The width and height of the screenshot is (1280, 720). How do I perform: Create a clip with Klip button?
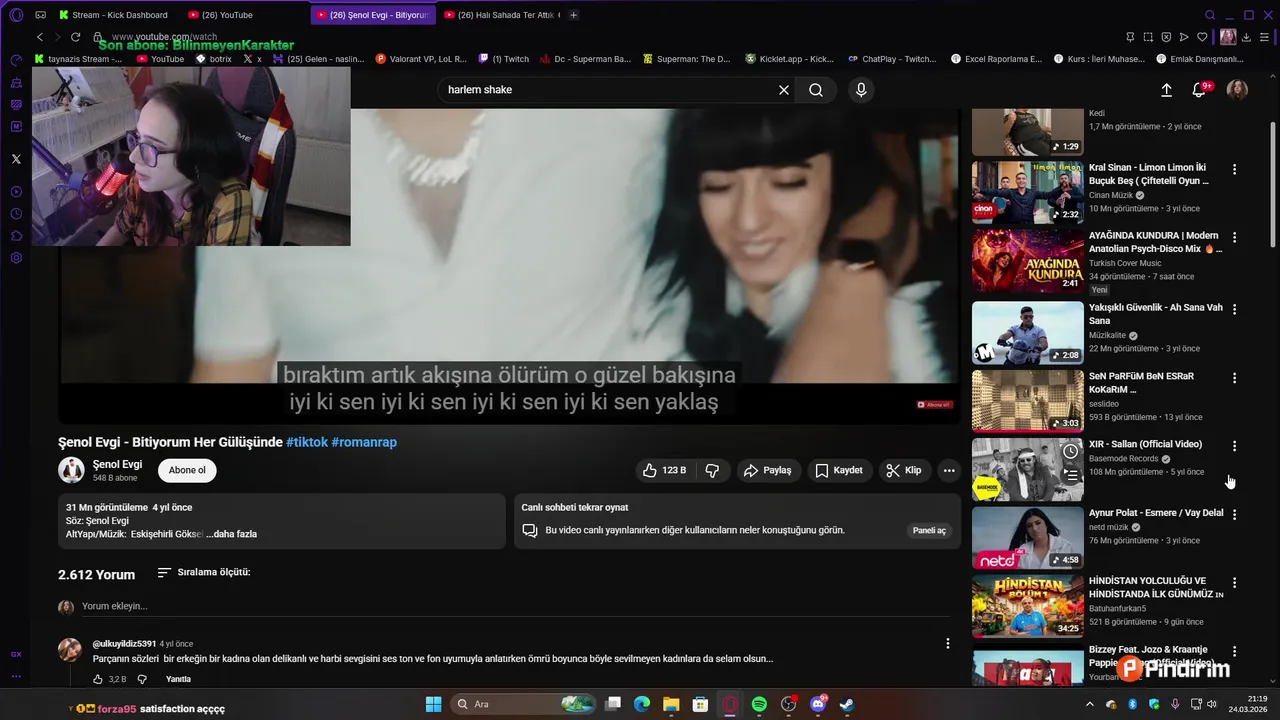pos(903,470)
